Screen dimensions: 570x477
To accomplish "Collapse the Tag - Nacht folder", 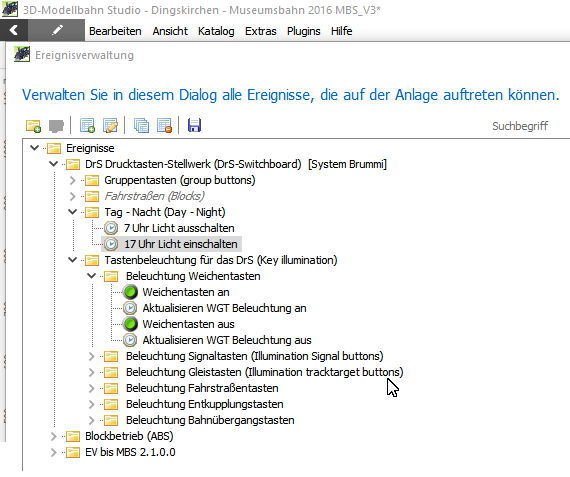I will pyautogui.click(x=72, y=212).
